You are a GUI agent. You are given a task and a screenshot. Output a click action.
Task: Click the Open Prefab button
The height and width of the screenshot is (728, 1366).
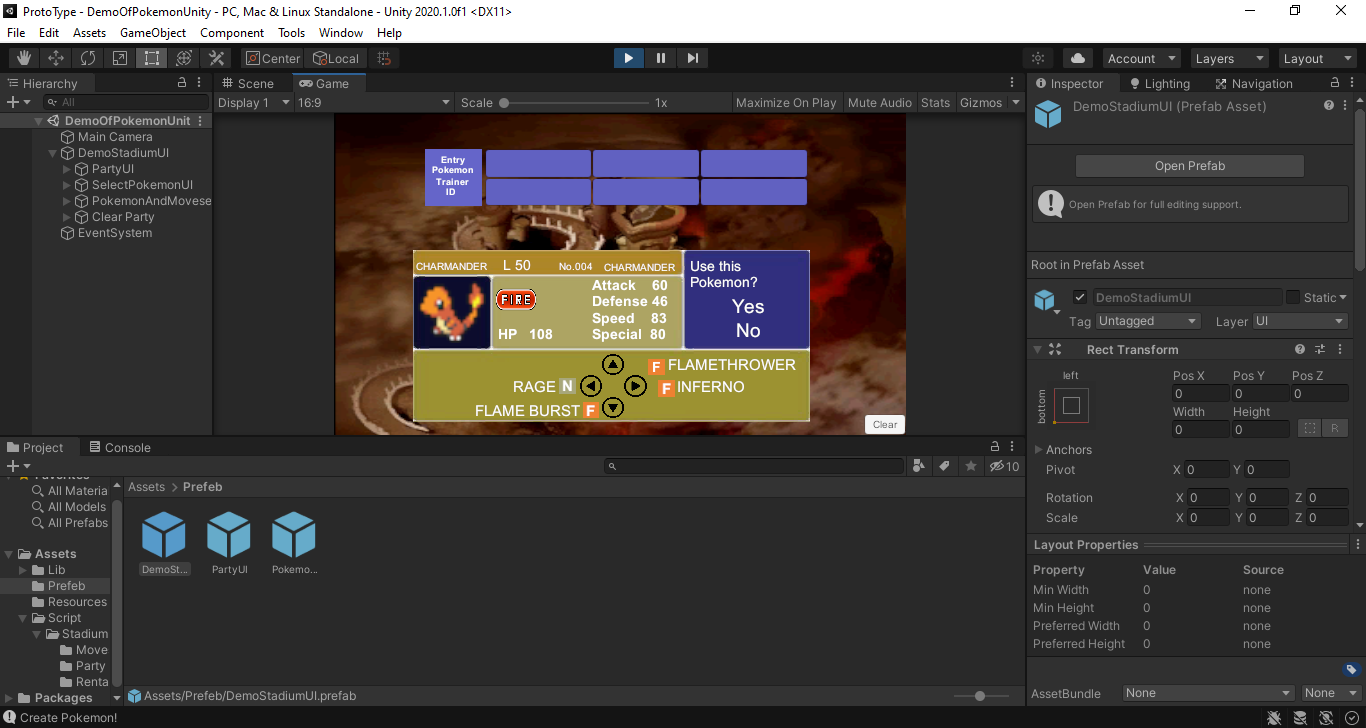coord(1190,166)
